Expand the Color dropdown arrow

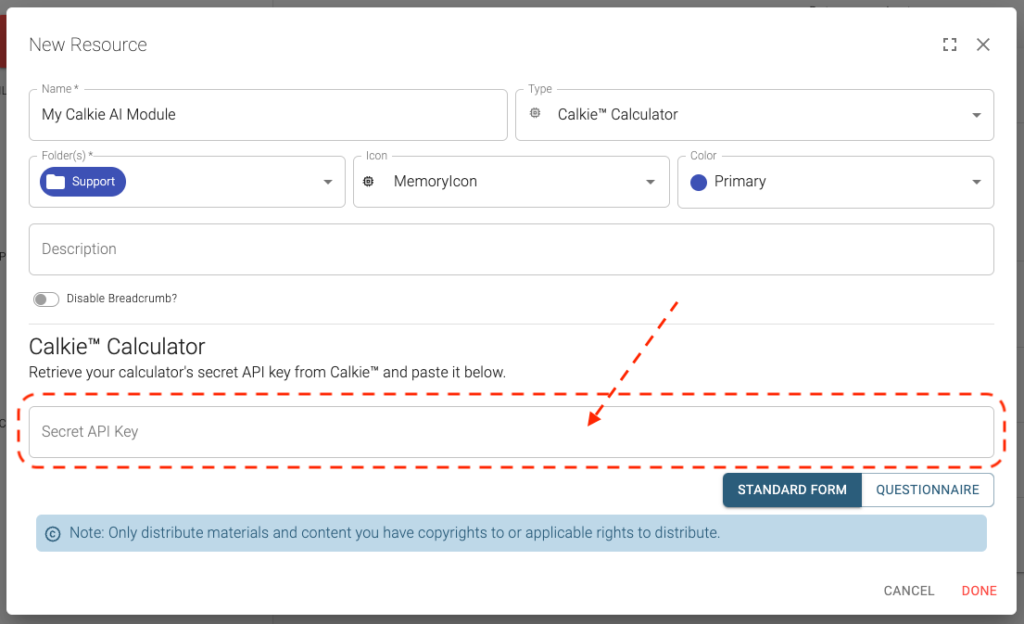(x=976, y=182)
